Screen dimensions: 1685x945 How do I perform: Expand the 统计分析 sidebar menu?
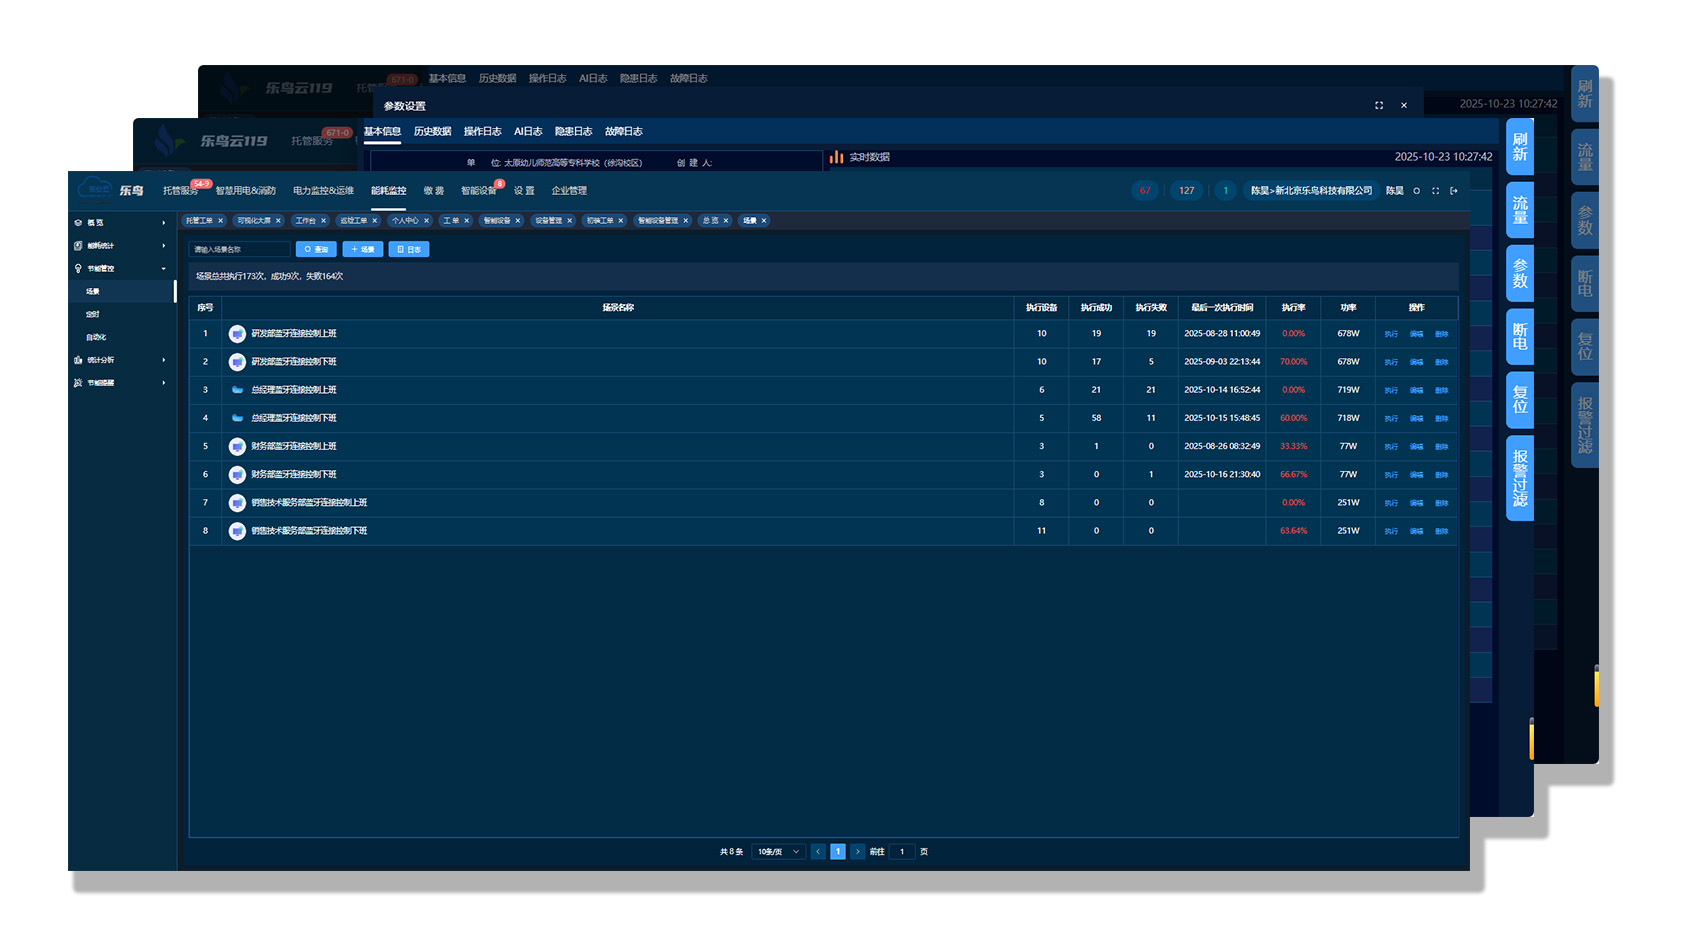pos(120,360)
